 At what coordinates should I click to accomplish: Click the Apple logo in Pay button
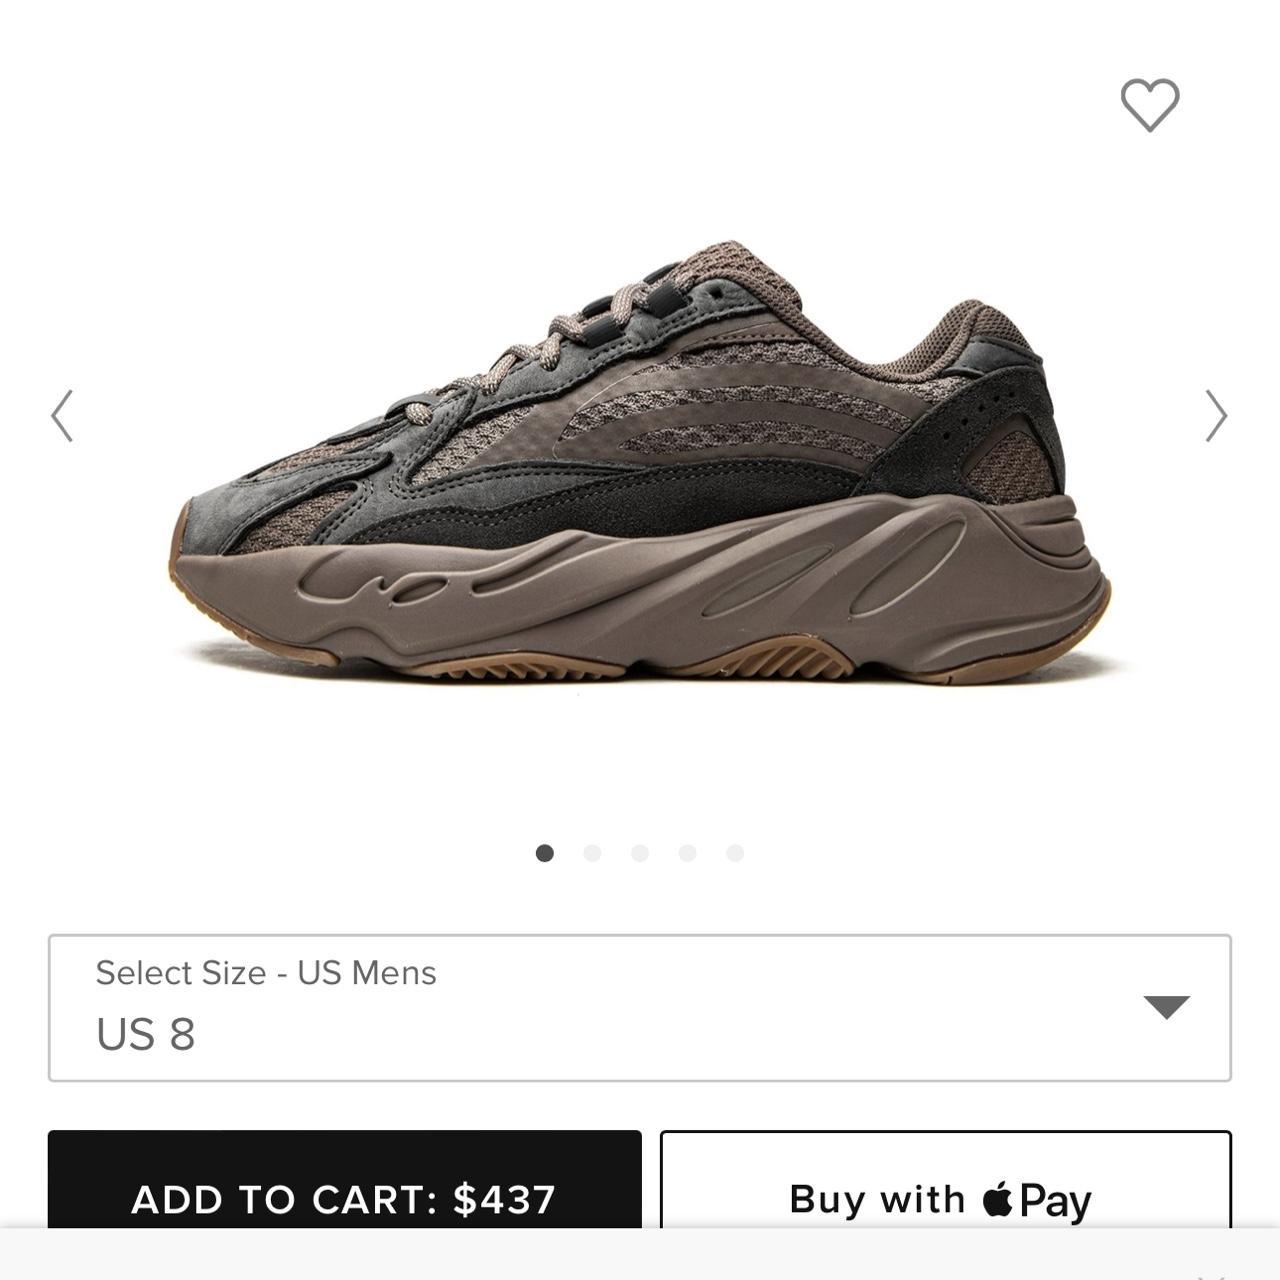pos(997,1197)
